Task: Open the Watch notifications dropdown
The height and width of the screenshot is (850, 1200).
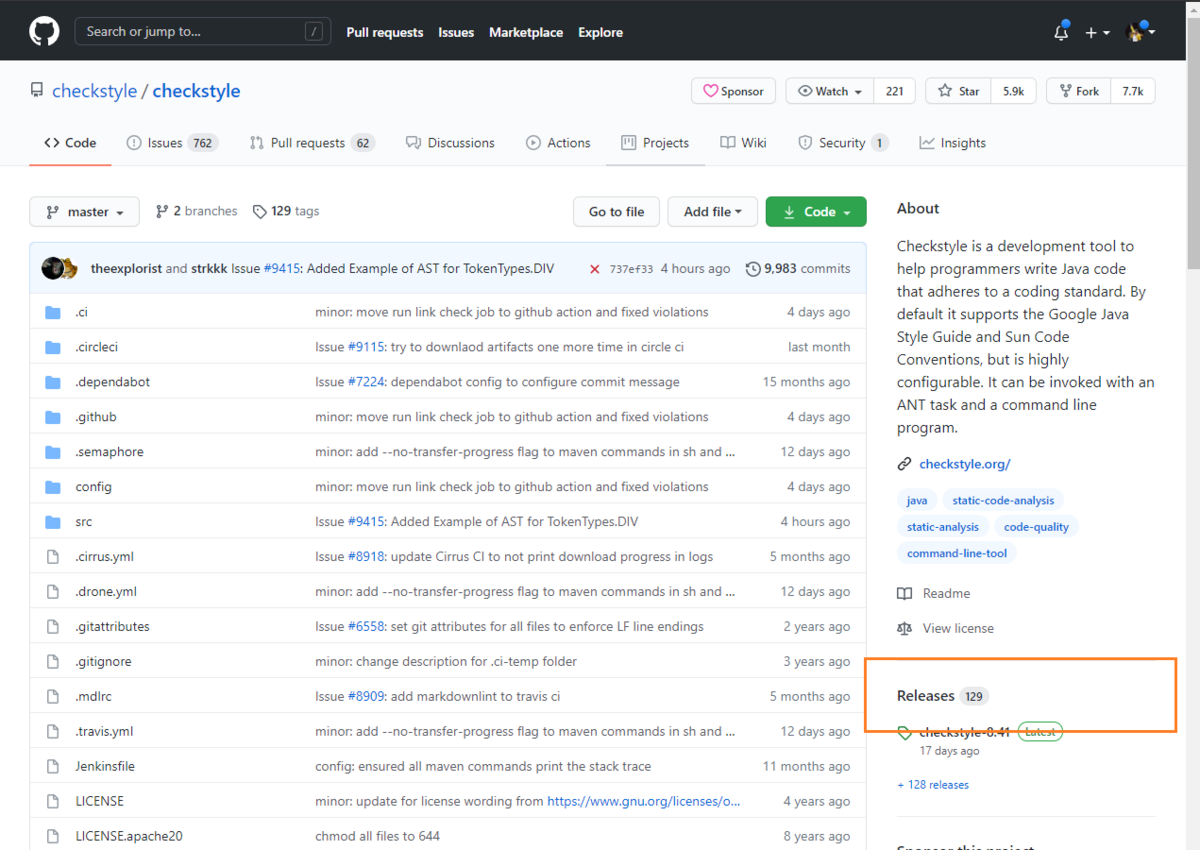Action: pos(830,91)
